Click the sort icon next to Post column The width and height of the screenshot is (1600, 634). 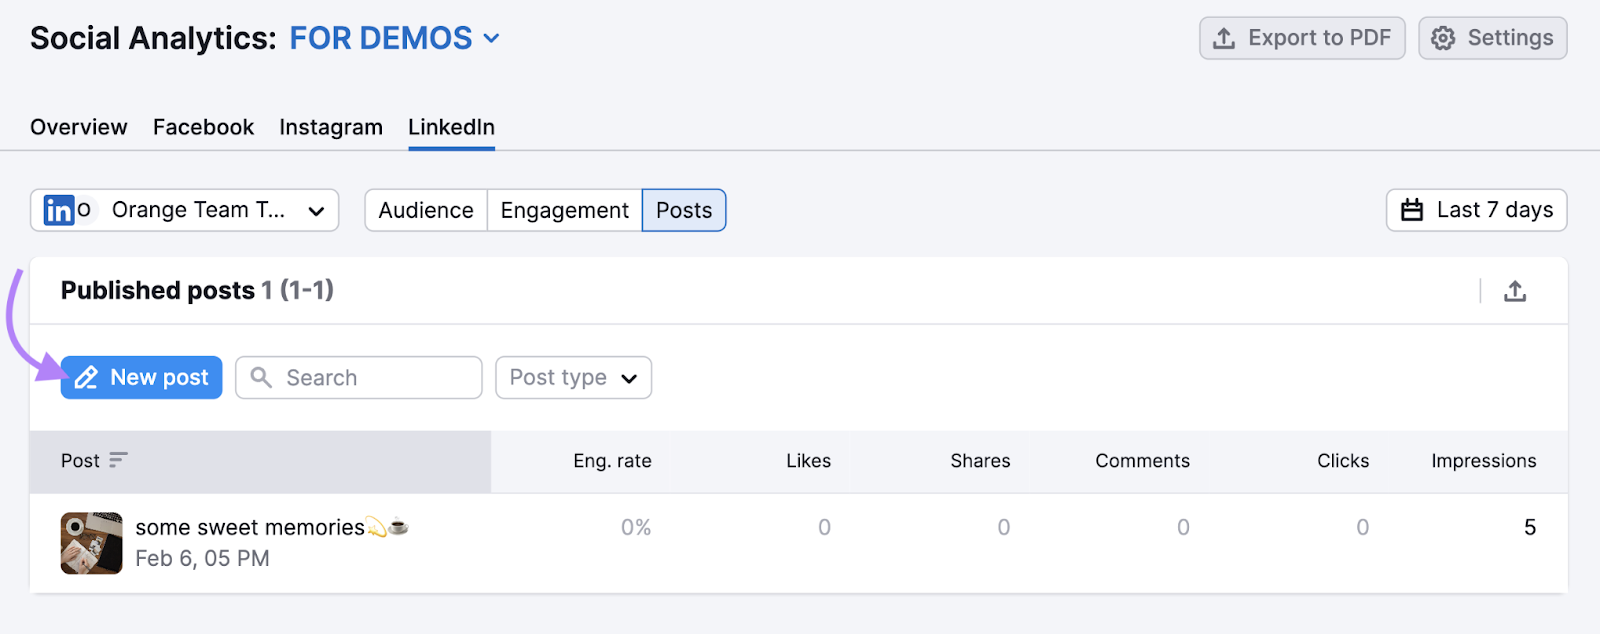coord(118,460)
